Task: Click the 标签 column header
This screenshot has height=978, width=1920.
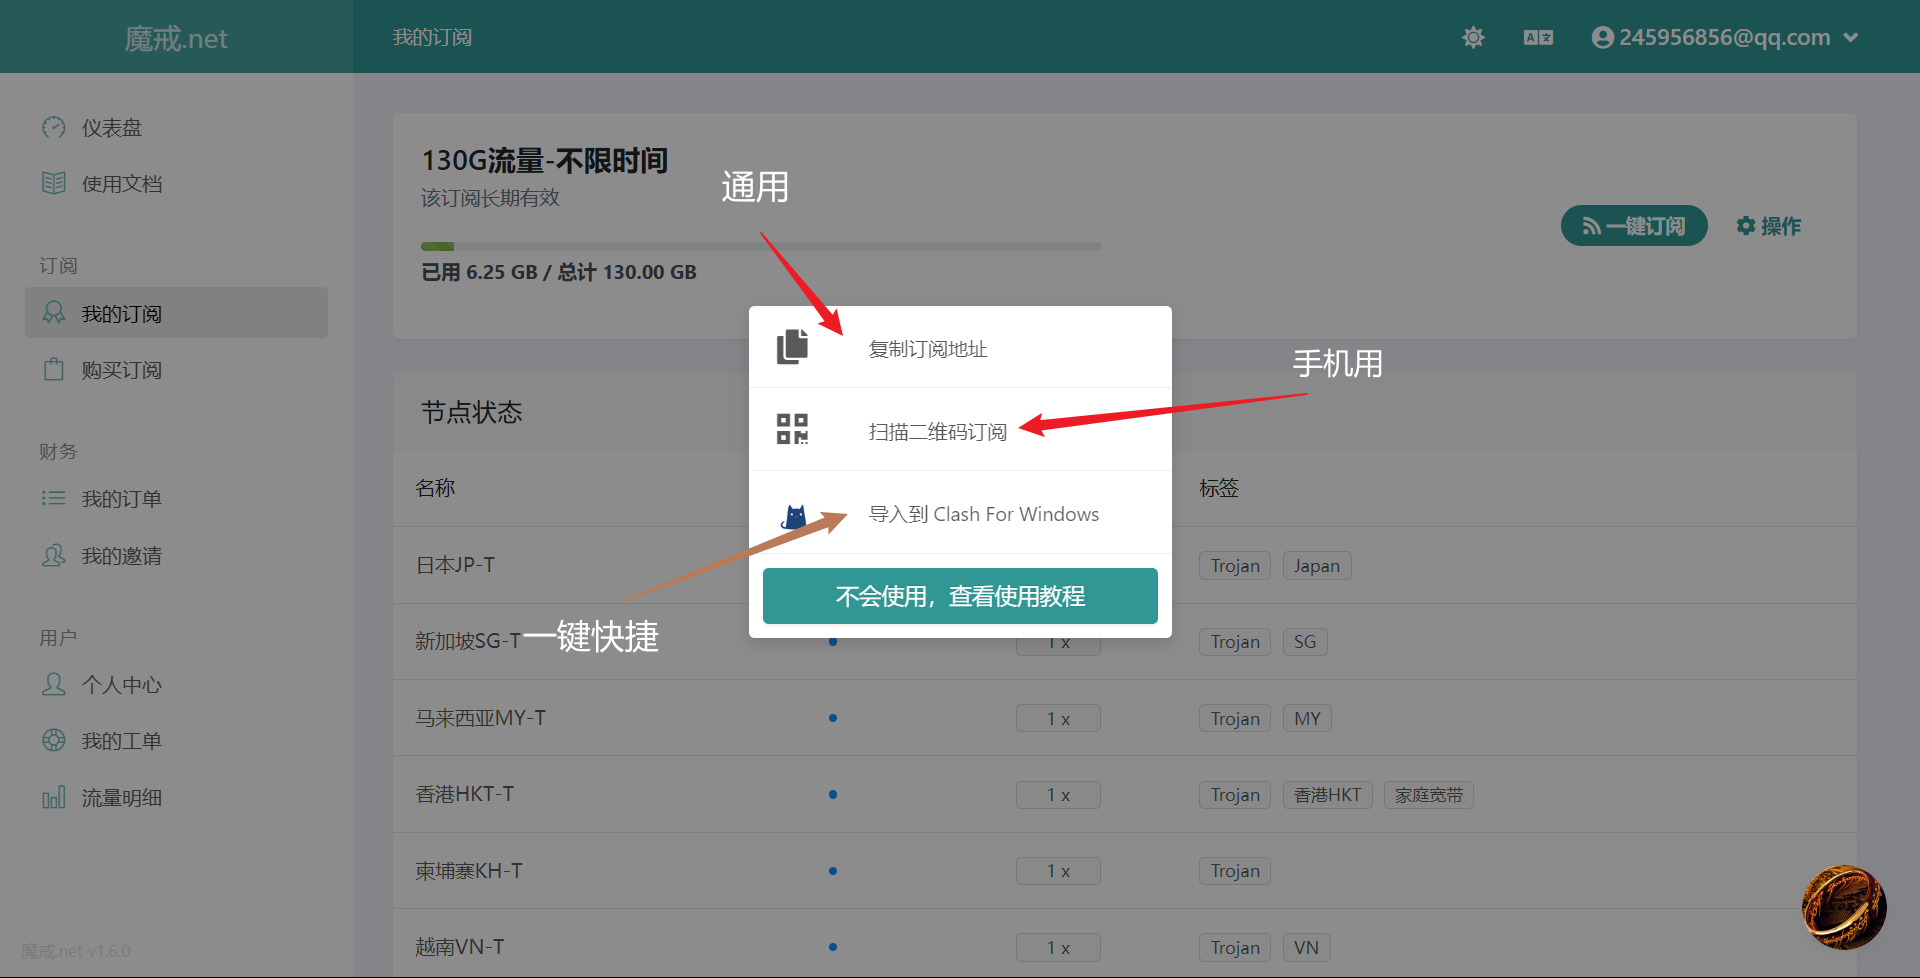Action: click(1220, 488)
